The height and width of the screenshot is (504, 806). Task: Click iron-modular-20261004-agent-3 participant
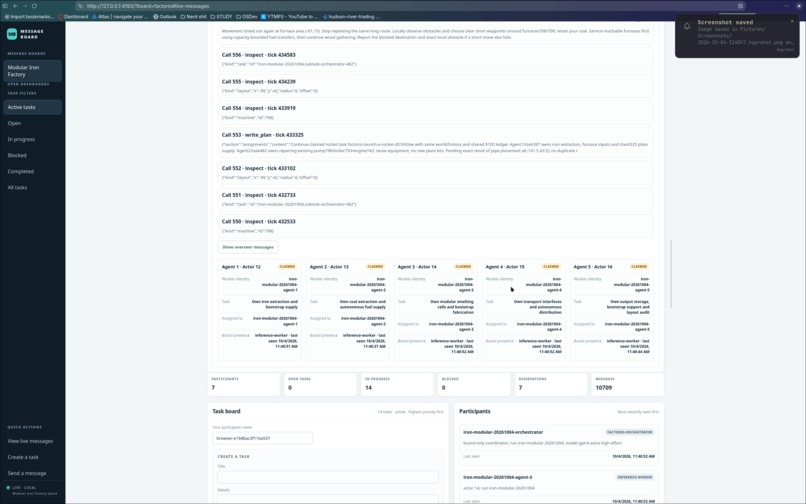(498, 477)
